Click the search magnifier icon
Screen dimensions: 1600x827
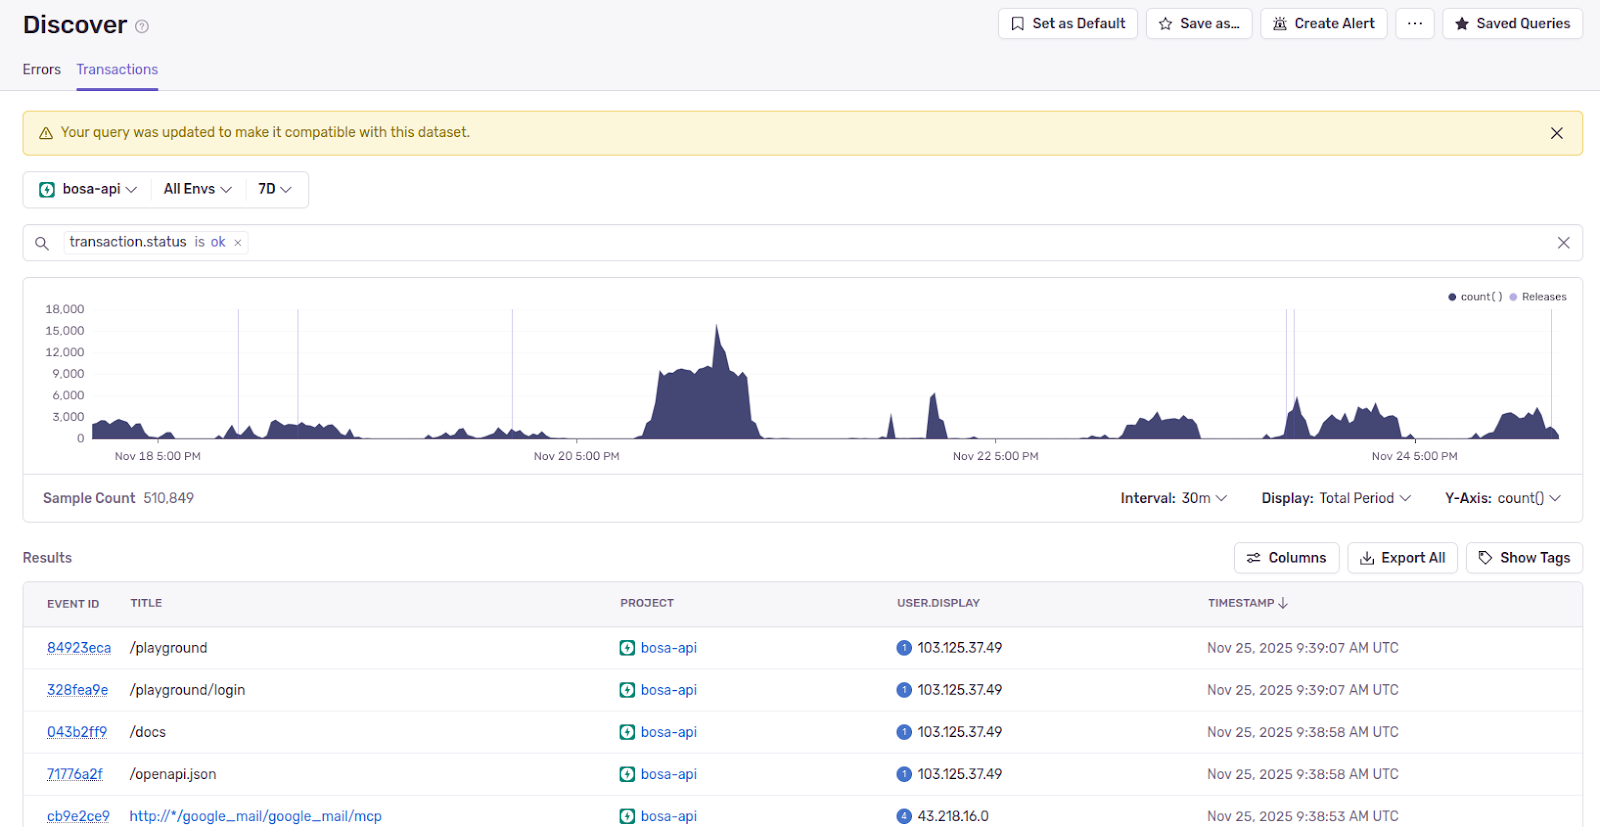pos(42,243)
